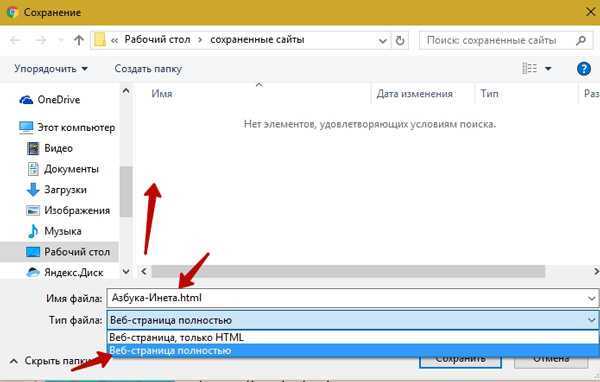
Task: Click the Видео film icon
Action: pyautogui.click(x=33, y=148)
